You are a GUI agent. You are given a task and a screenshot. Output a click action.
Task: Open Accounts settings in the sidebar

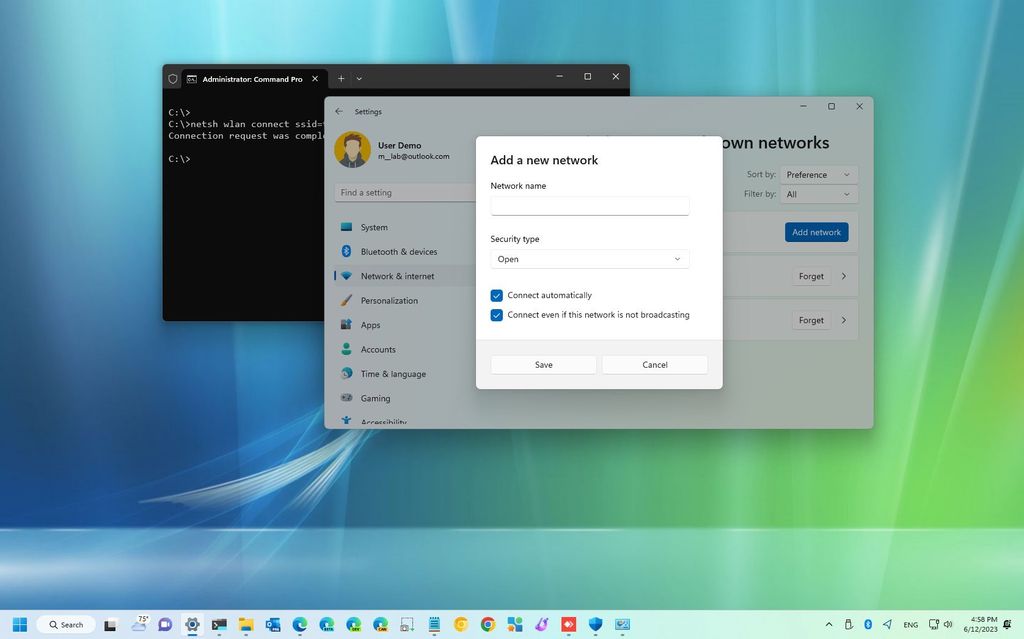[x=380, y=349]
